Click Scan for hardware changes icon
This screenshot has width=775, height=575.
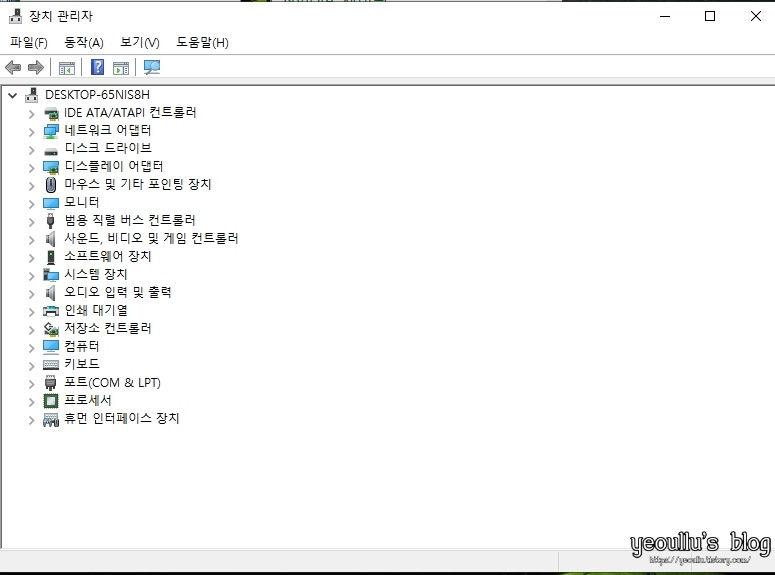point(152,67)
